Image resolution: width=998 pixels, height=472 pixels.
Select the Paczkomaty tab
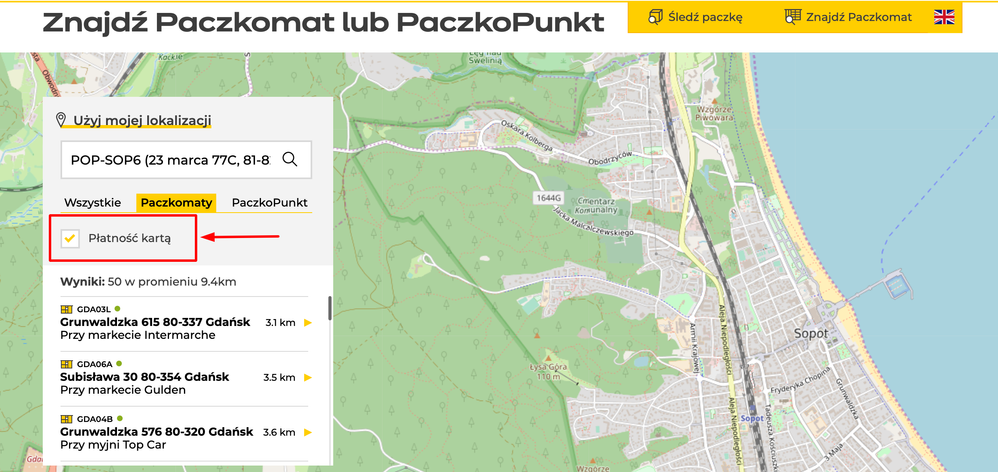[x=176, y=202]
